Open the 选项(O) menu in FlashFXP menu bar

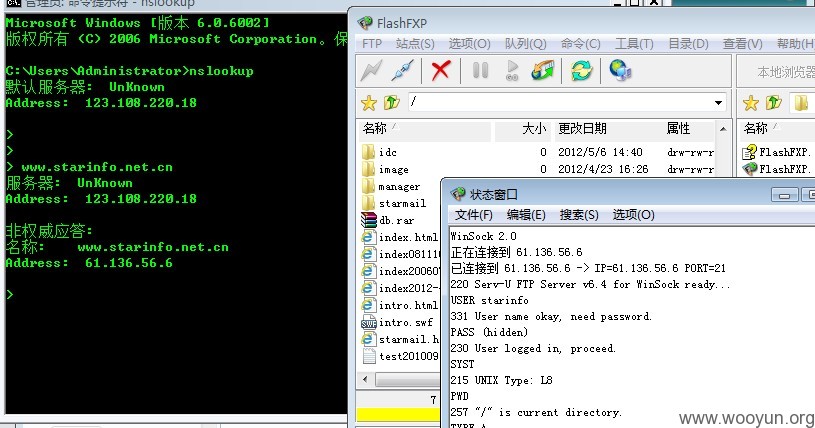469,44
